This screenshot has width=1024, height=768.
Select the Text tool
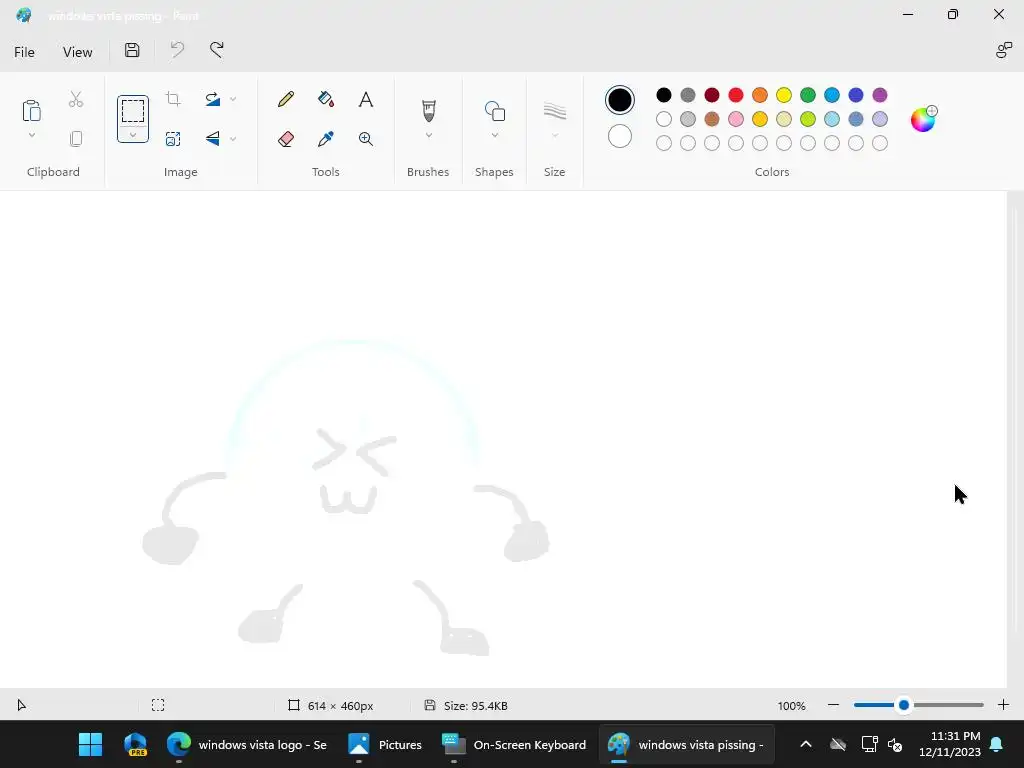pyautogui.click(x=366, y=99)
